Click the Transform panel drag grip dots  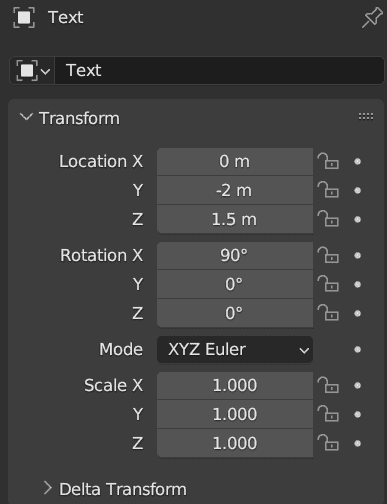pyautogui.click(x=366, y=116)
